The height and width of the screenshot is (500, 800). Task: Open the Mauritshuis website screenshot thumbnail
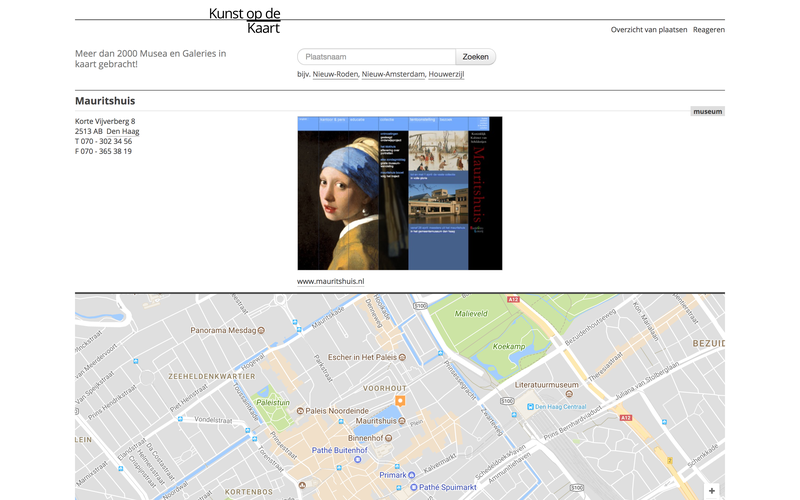tap(399, 193)
